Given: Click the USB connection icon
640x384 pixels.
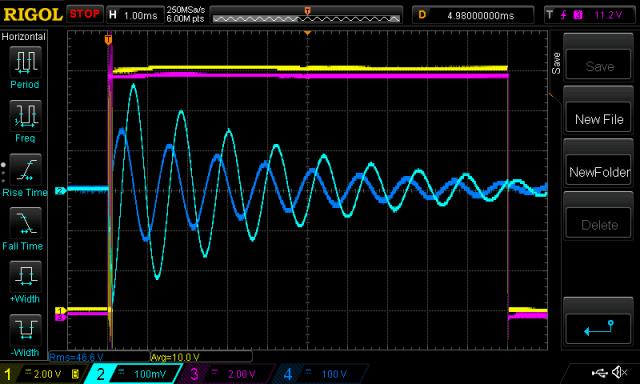Looking at the screenshot, I should (x=600, y=372).
